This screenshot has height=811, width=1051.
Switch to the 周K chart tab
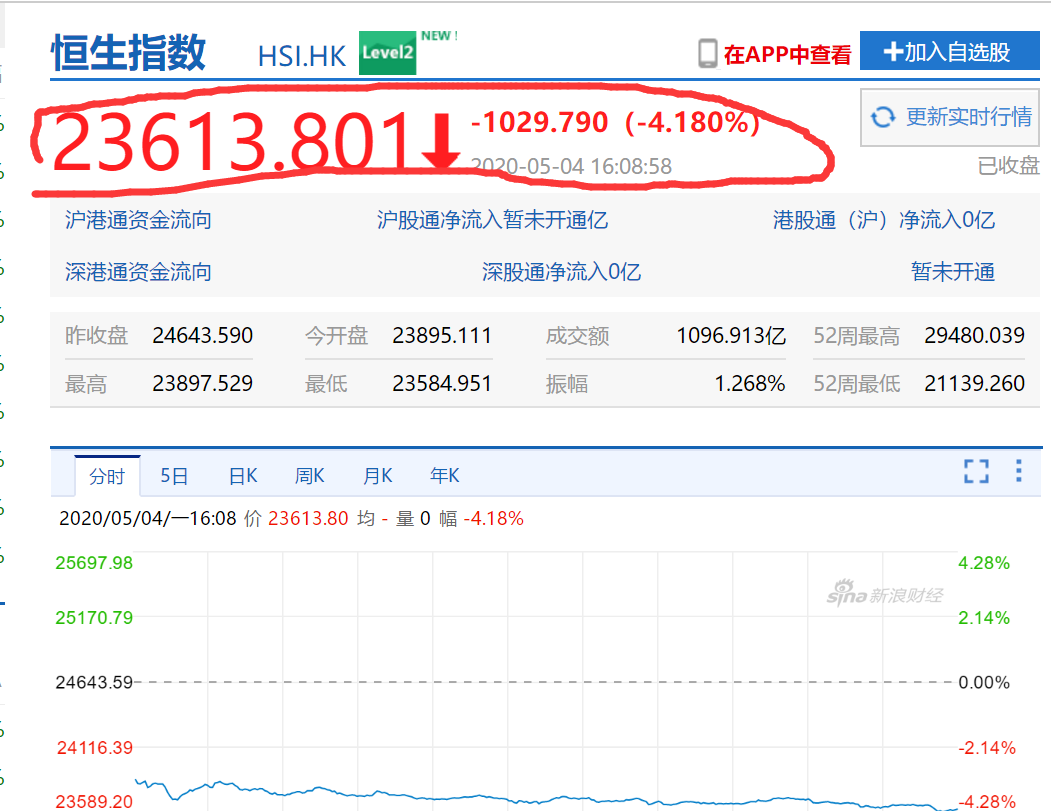pos(309,476)
